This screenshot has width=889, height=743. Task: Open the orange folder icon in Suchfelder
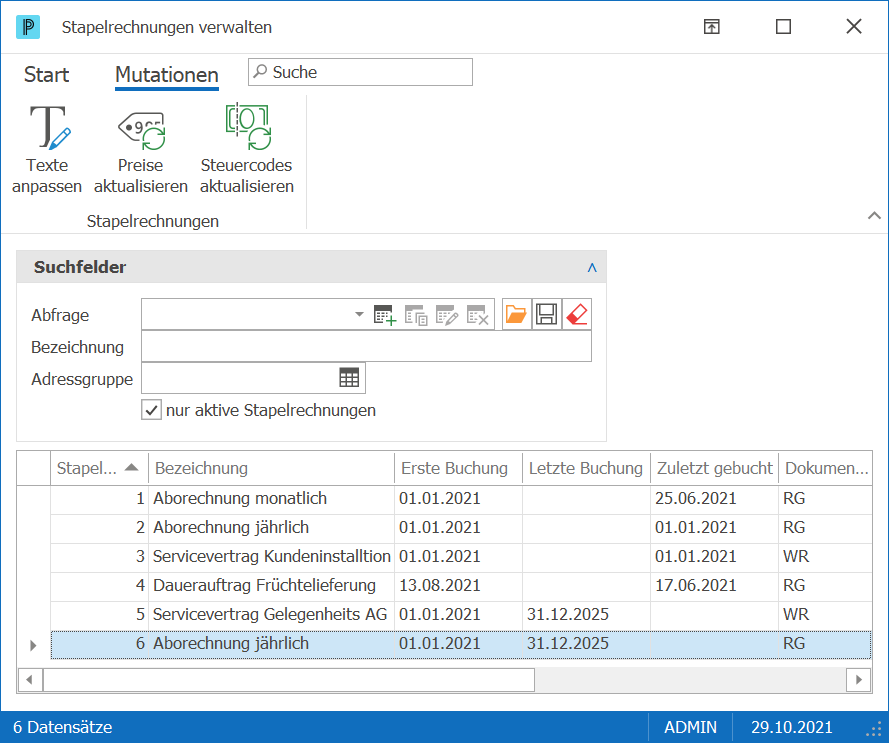(x=516, y=314)
